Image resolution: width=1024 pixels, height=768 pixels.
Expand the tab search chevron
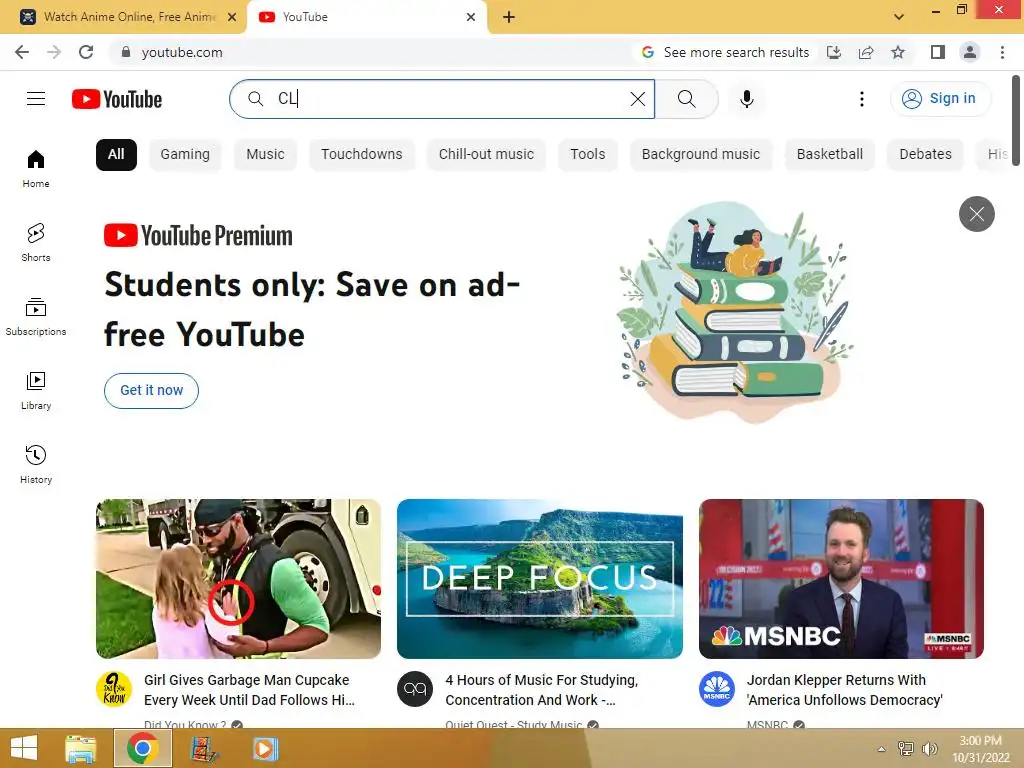(x=899, y=17)
